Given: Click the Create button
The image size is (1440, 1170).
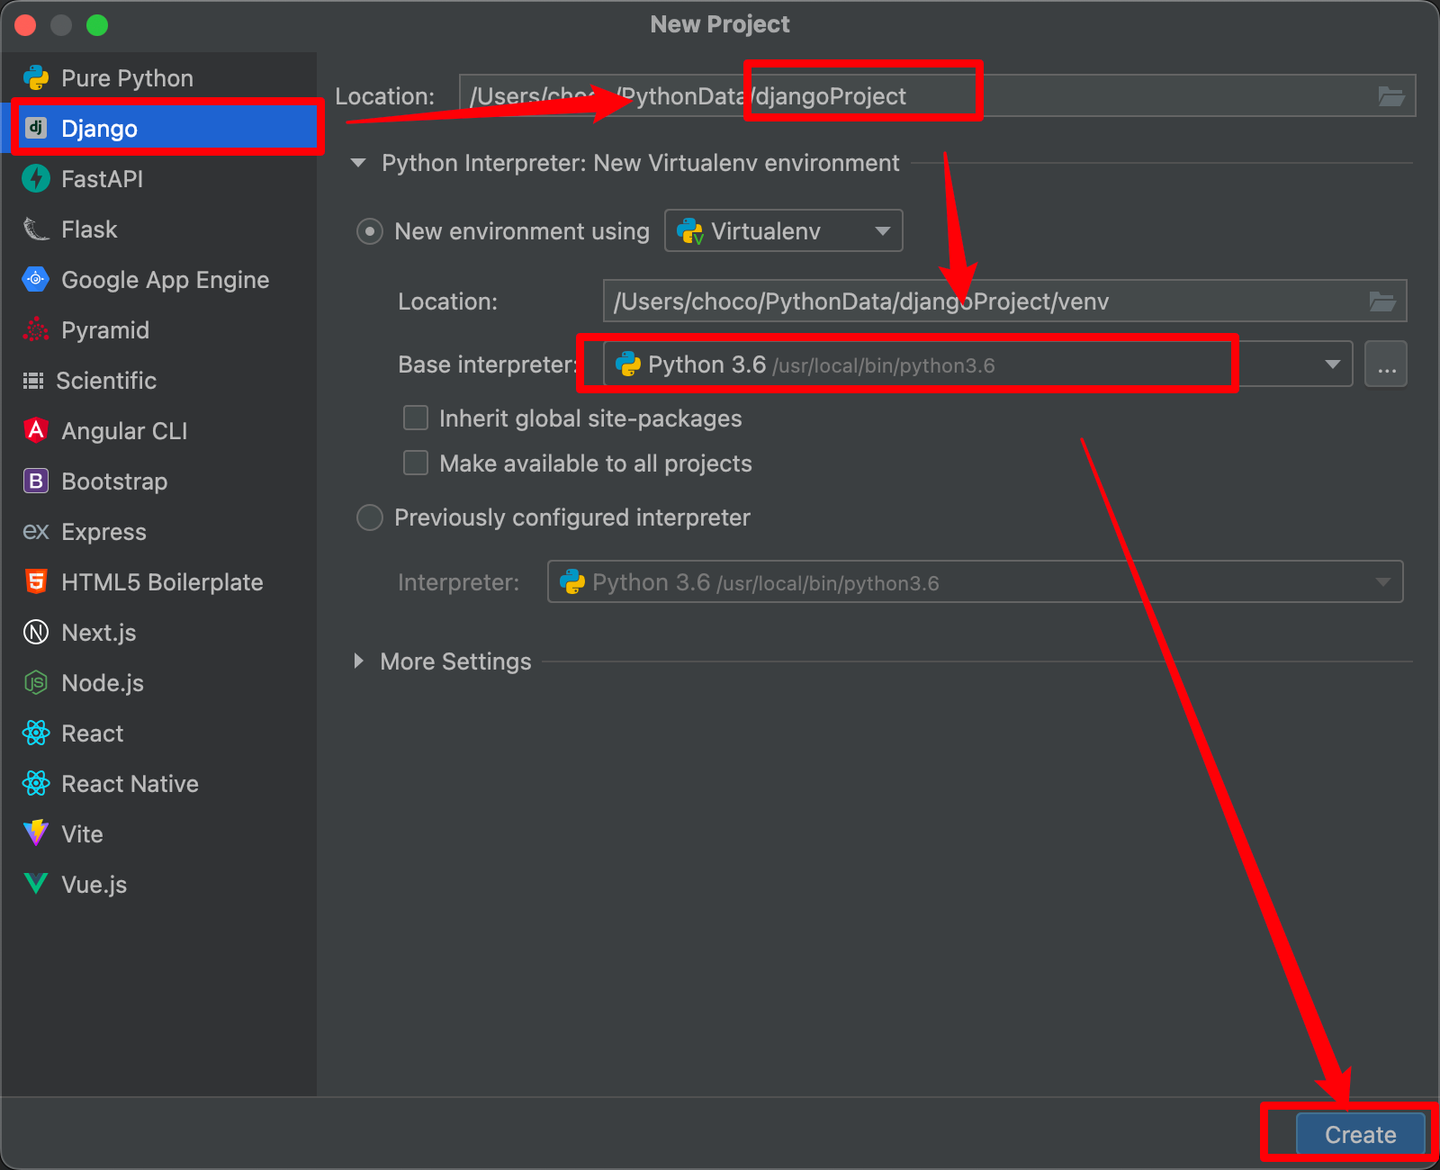Looking at the screenshot, I should click(1360, 1135).
